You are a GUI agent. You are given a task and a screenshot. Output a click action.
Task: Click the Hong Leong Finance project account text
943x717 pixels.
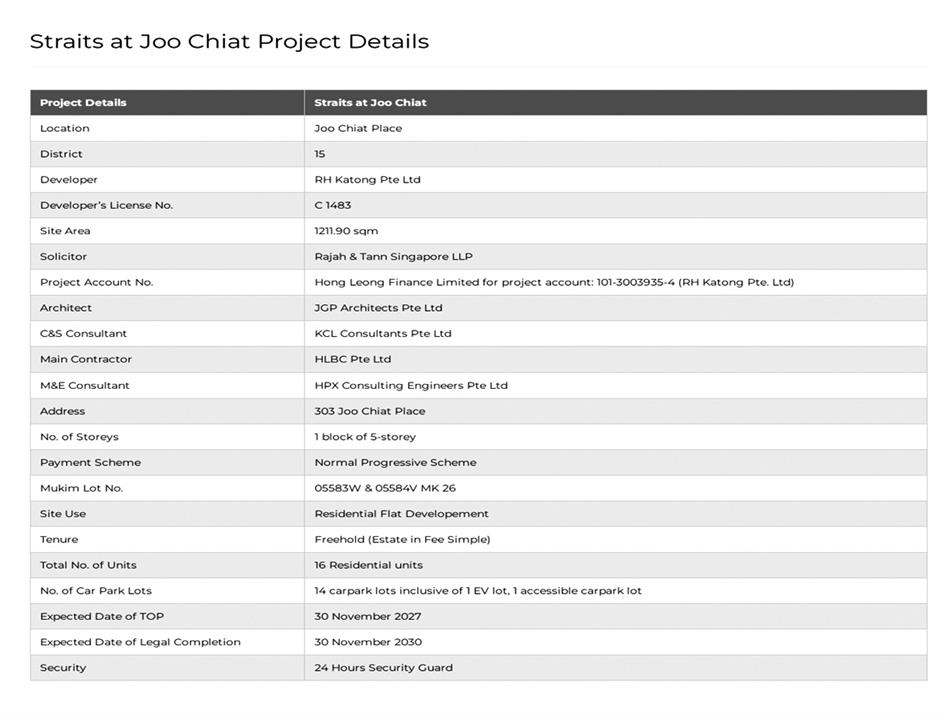tap(553, 282)
